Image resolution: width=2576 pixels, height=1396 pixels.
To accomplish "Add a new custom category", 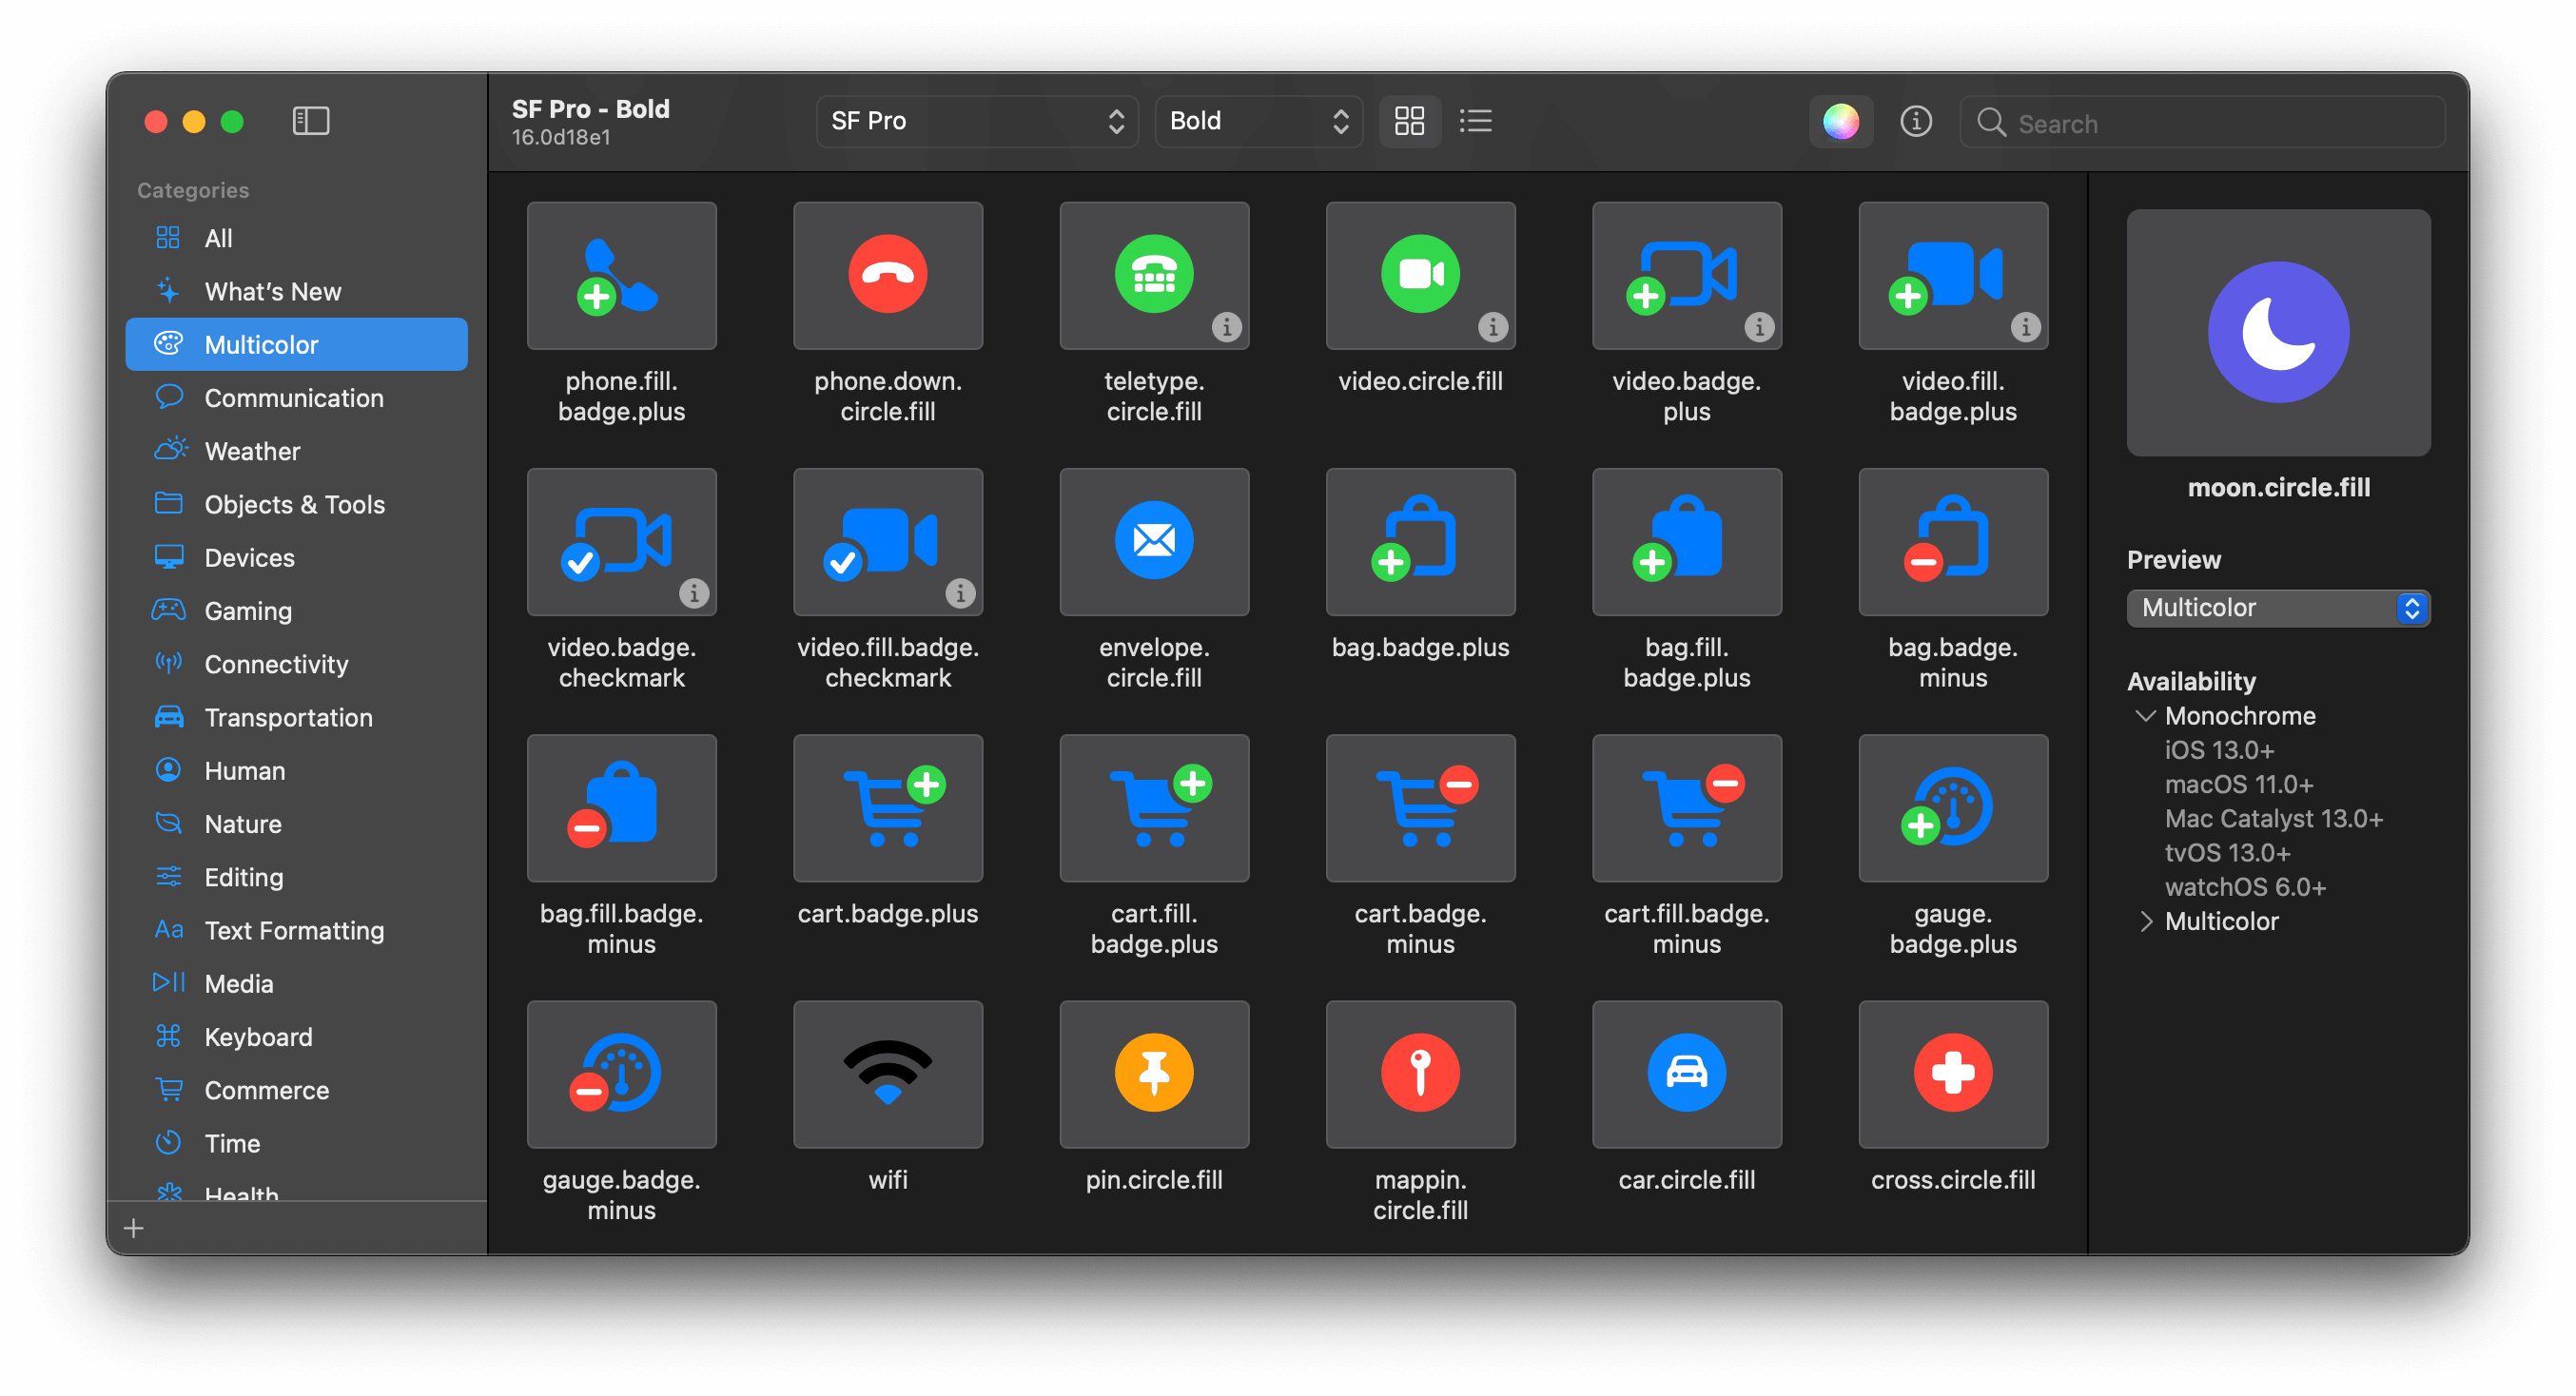I will point(134,1227).
